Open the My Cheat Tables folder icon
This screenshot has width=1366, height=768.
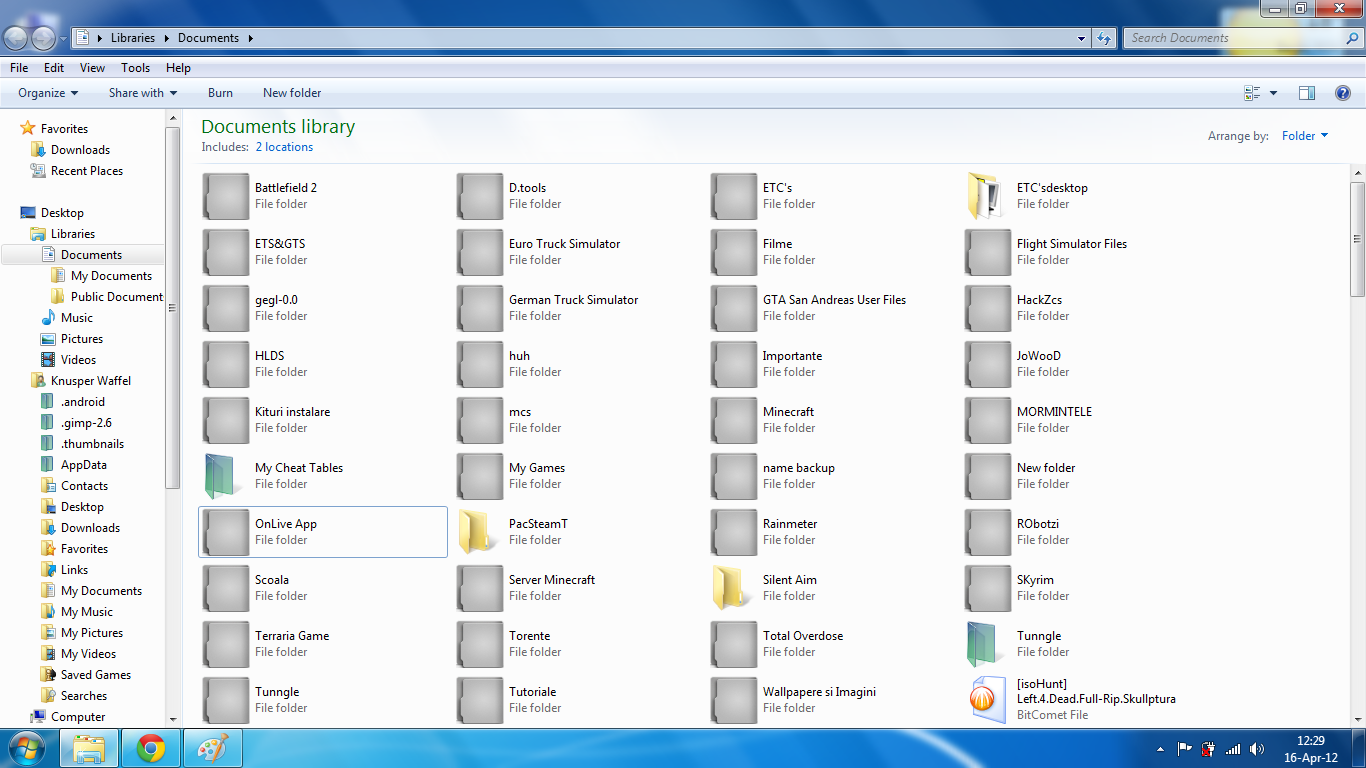(x=225, y=476)
